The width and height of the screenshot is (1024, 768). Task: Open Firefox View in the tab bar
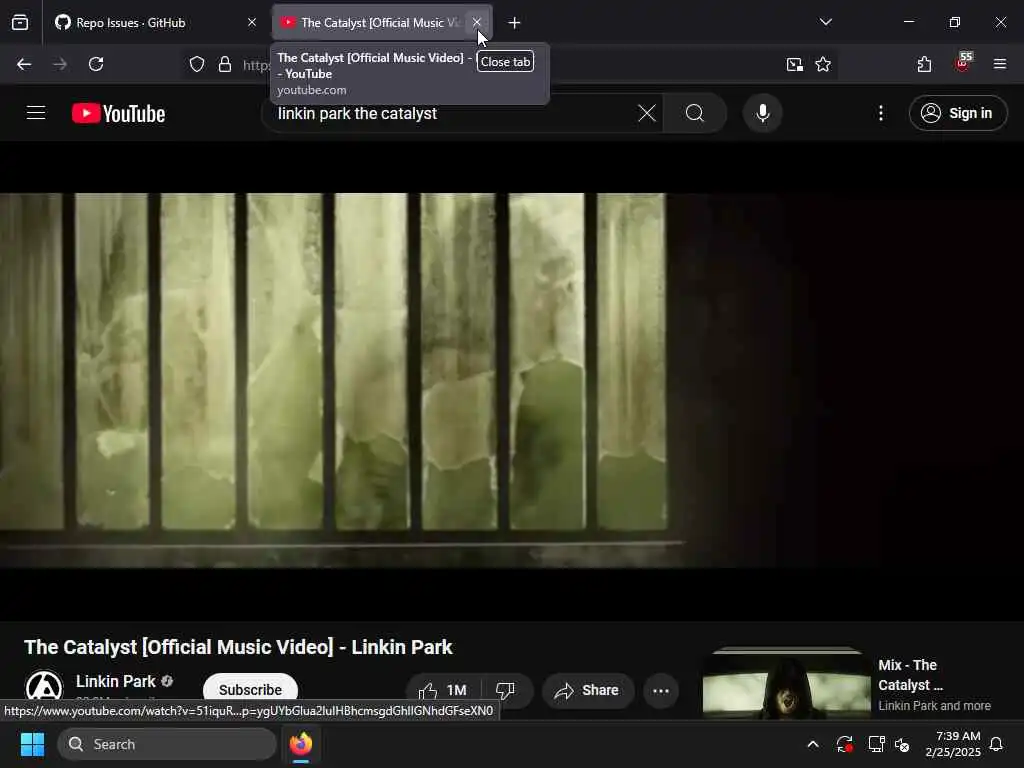point(20,23)
